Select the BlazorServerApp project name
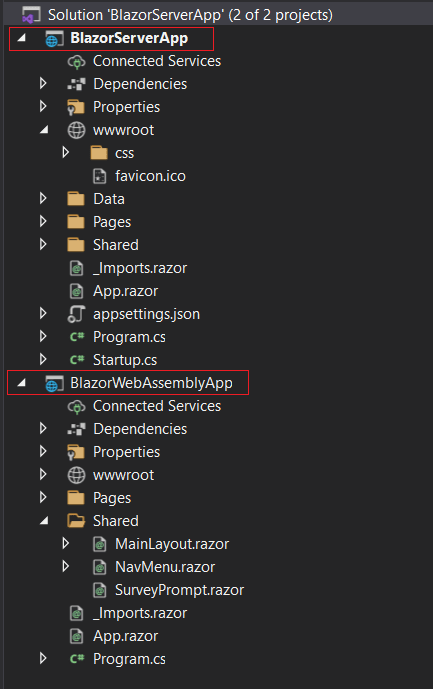 (129, 38)
